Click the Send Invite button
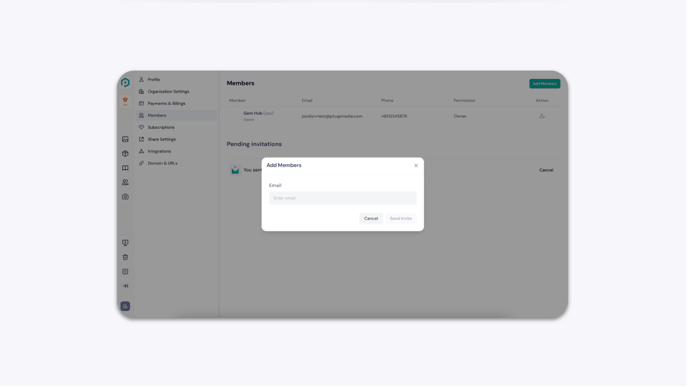The image size is (688, 387). coord(401,219)
